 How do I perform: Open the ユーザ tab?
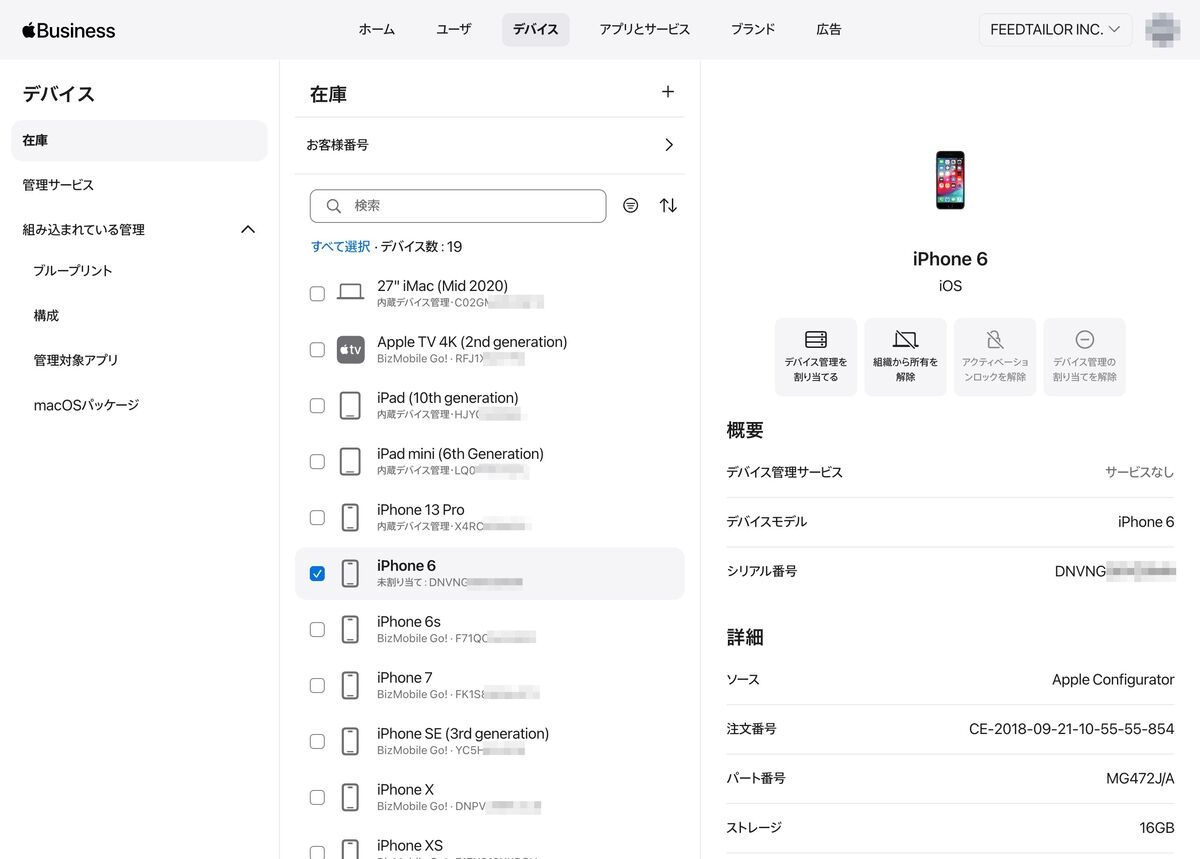[x=454, y=30]
